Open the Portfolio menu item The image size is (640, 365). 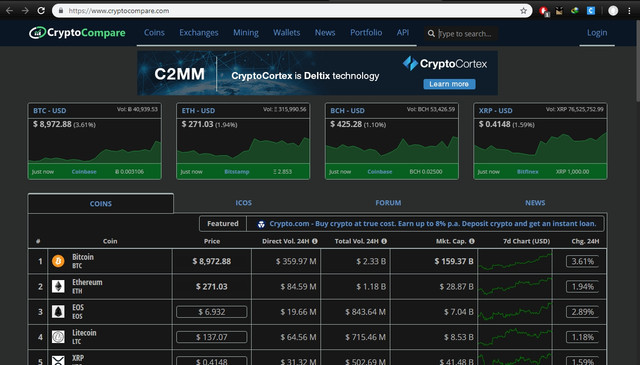366,33
